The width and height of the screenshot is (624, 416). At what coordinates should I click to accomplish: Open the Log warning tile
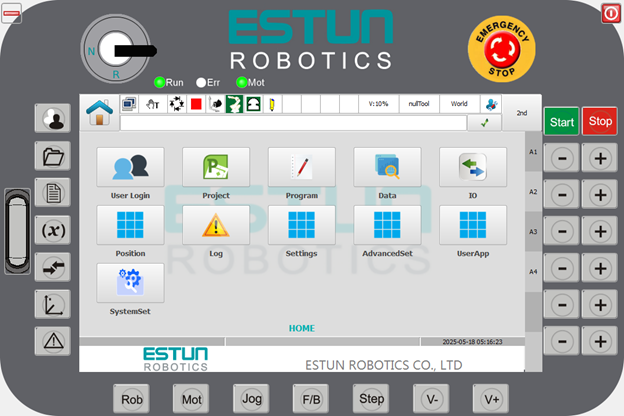pyautogui.click(x=216, y=225)
